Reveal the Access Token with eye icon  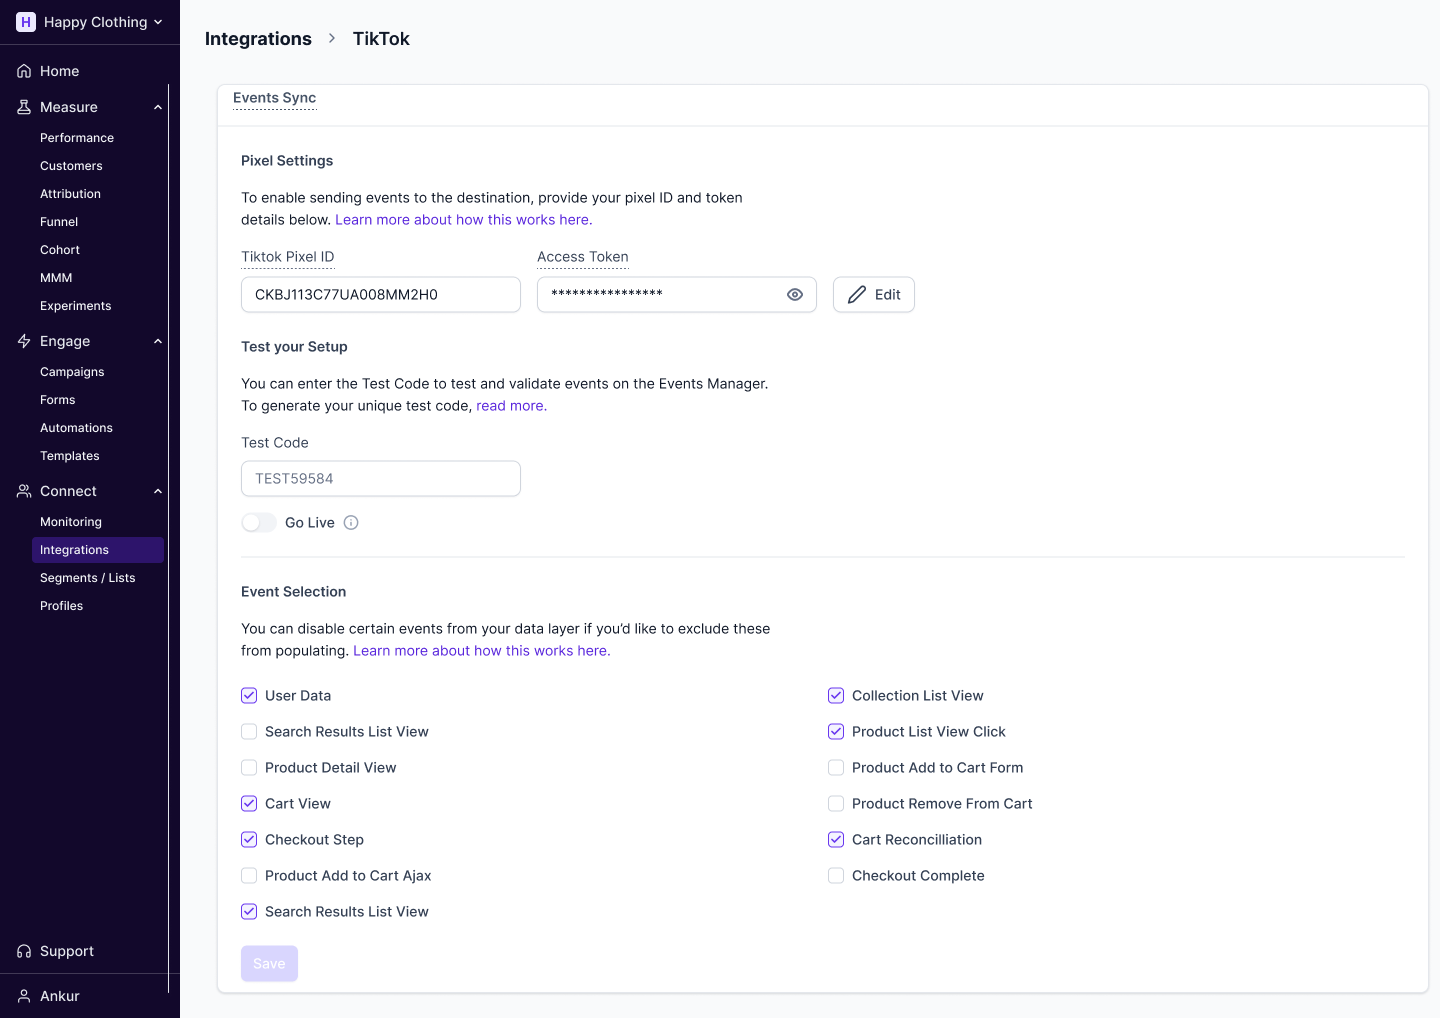tap(795, 295)
